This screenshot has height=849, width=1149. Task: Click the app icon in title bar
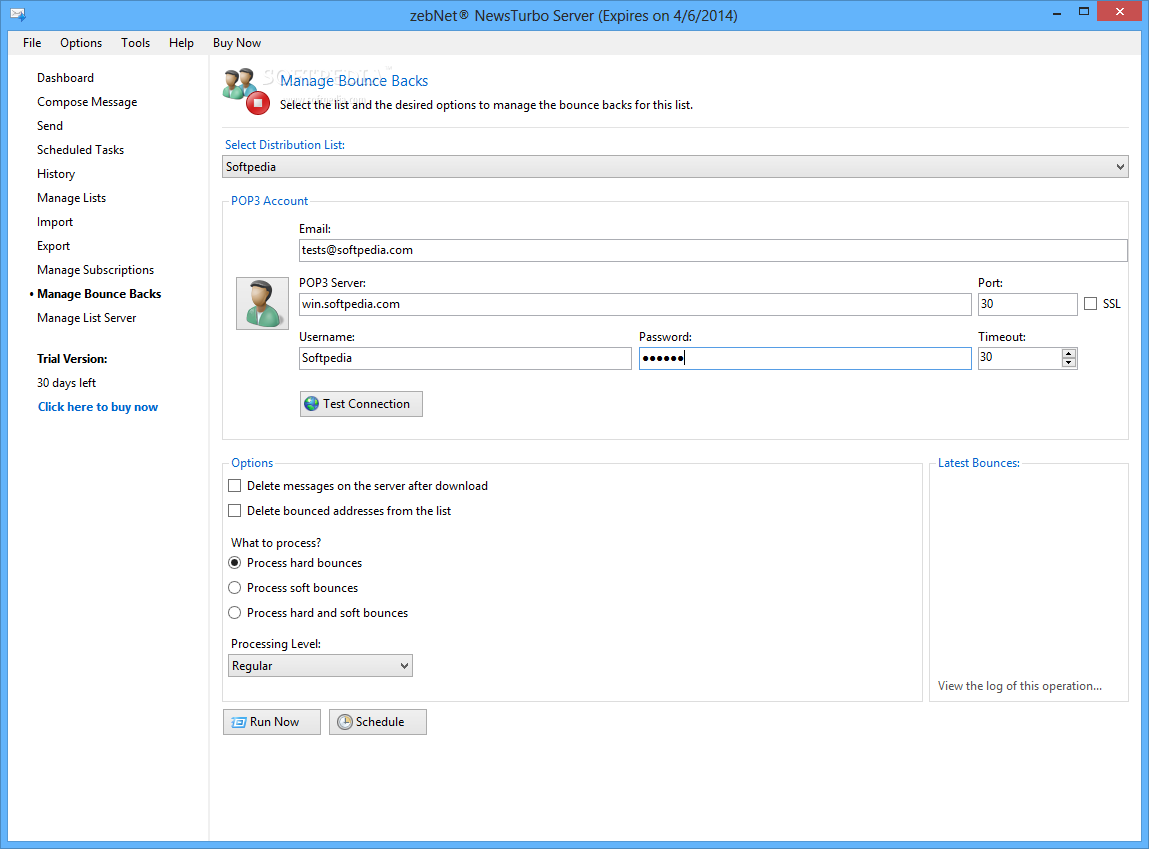[x=18, y=14]
